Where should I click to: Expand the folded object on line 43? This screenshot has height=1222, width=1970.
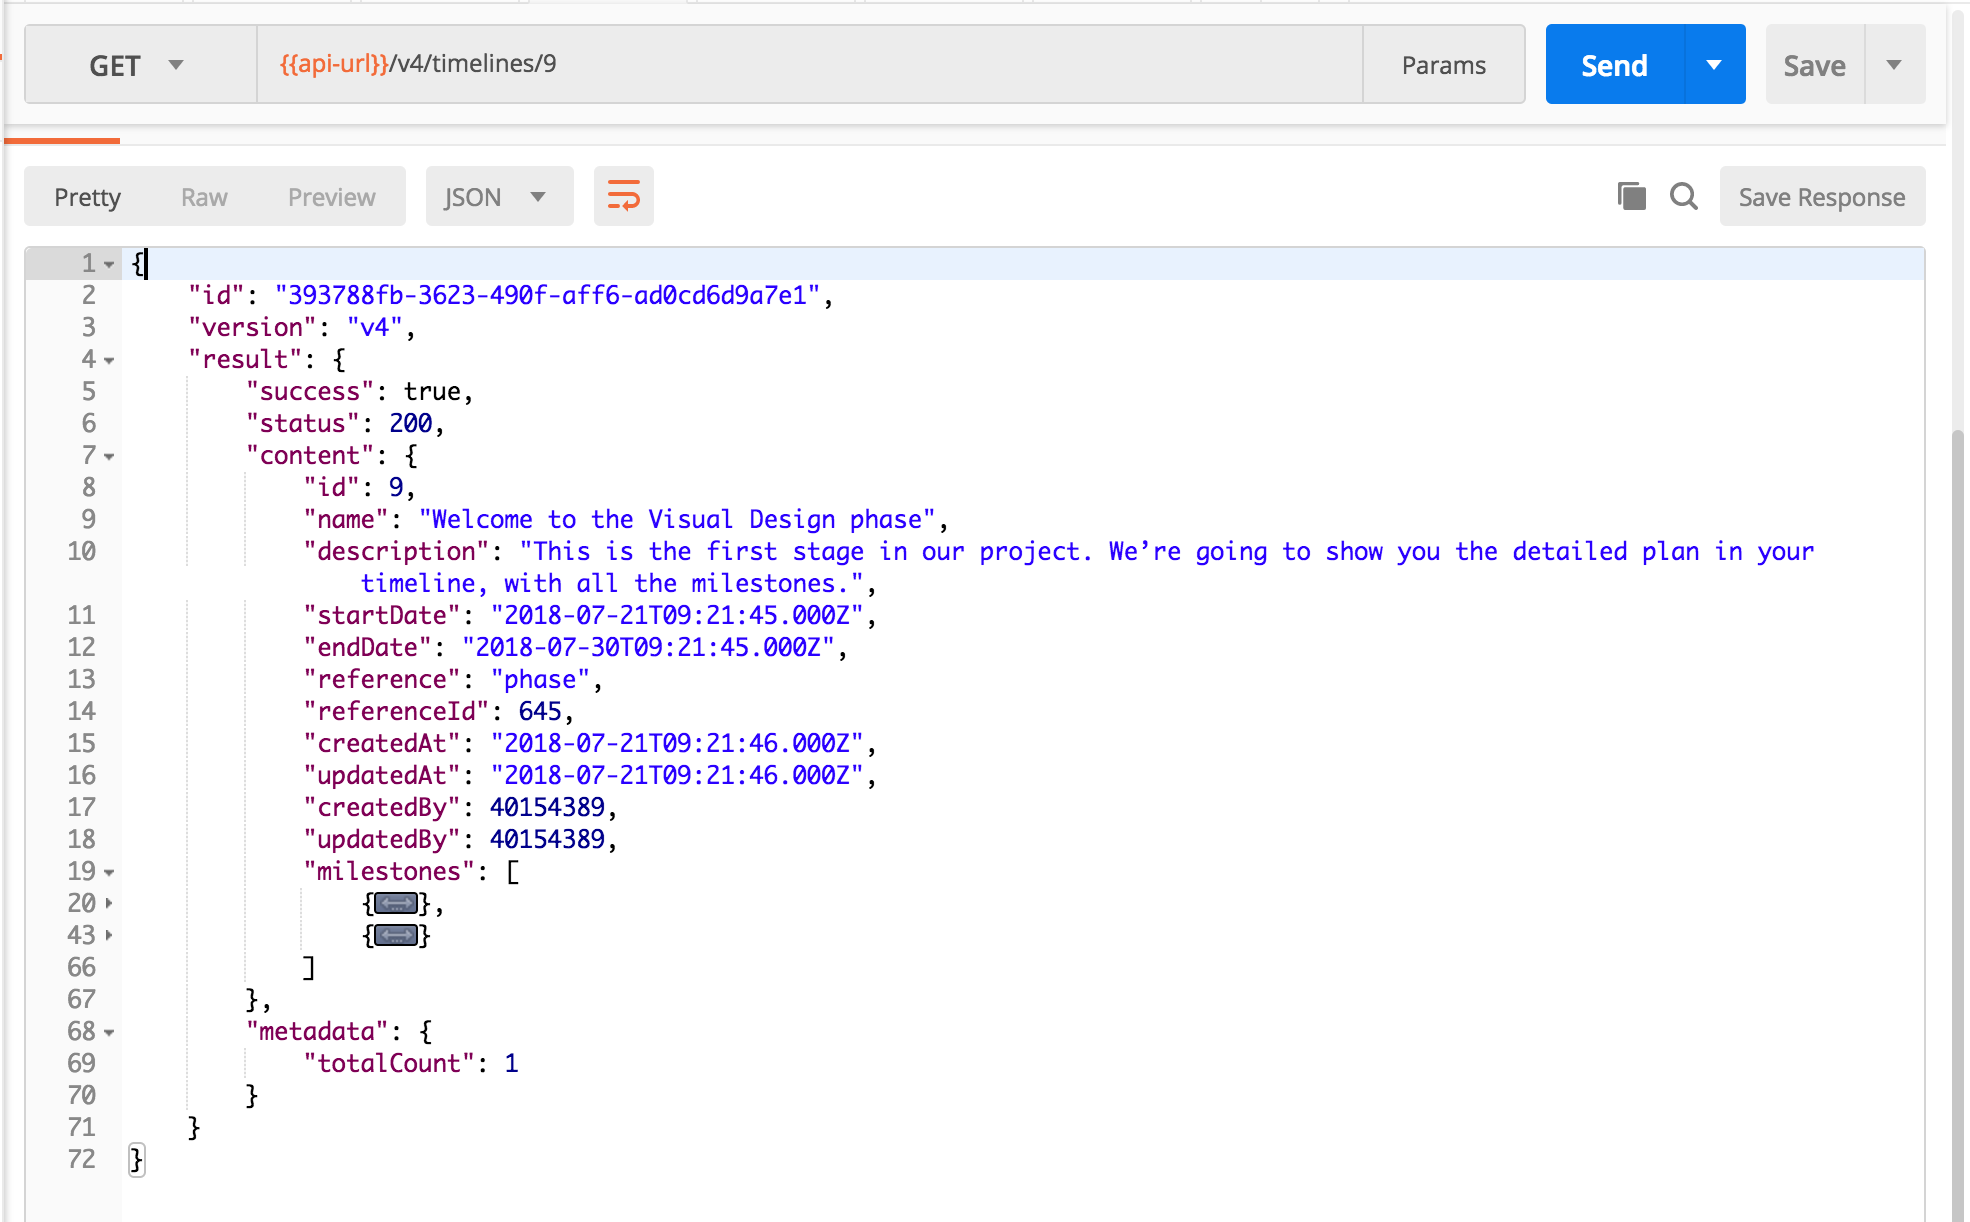point(396,936)
